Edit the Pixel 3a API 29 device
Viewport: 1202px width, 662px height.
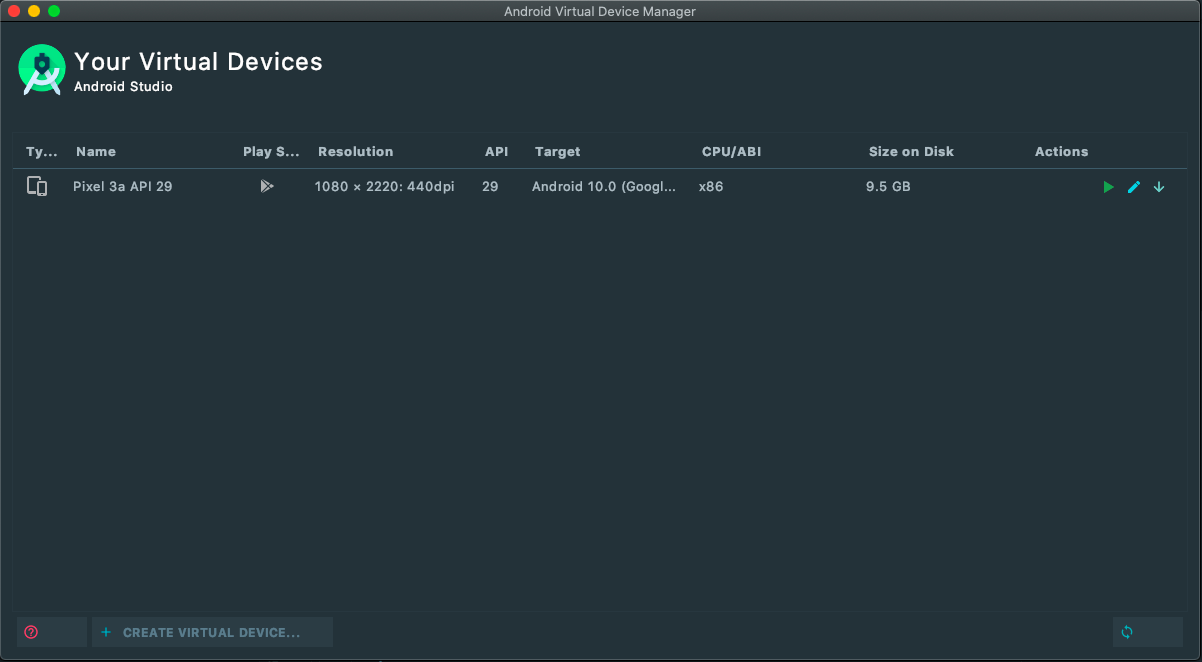click(x=1133, y=186)
